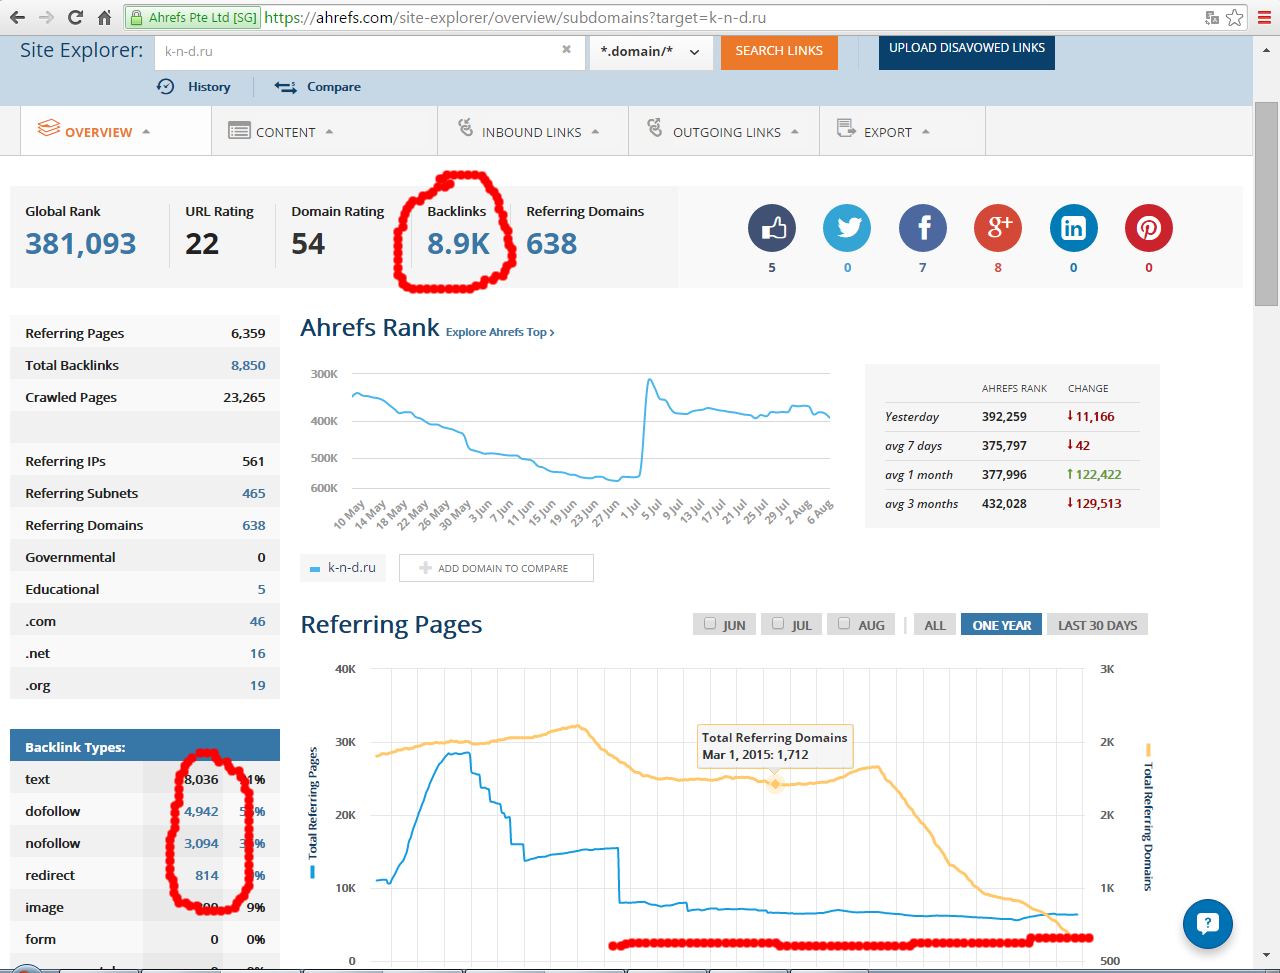Click the Outgoing Links chain icon
The width and height of the screenshot is (1280, 973).
[x=655, y=128]
